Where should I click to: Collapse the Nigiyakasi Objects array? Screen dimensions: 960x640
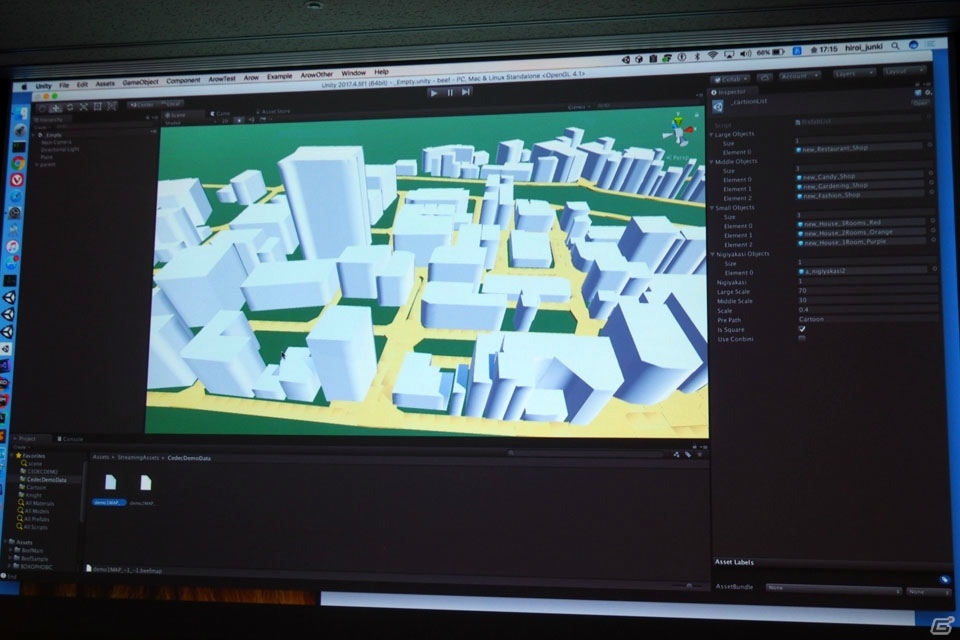tap(714, 254)
